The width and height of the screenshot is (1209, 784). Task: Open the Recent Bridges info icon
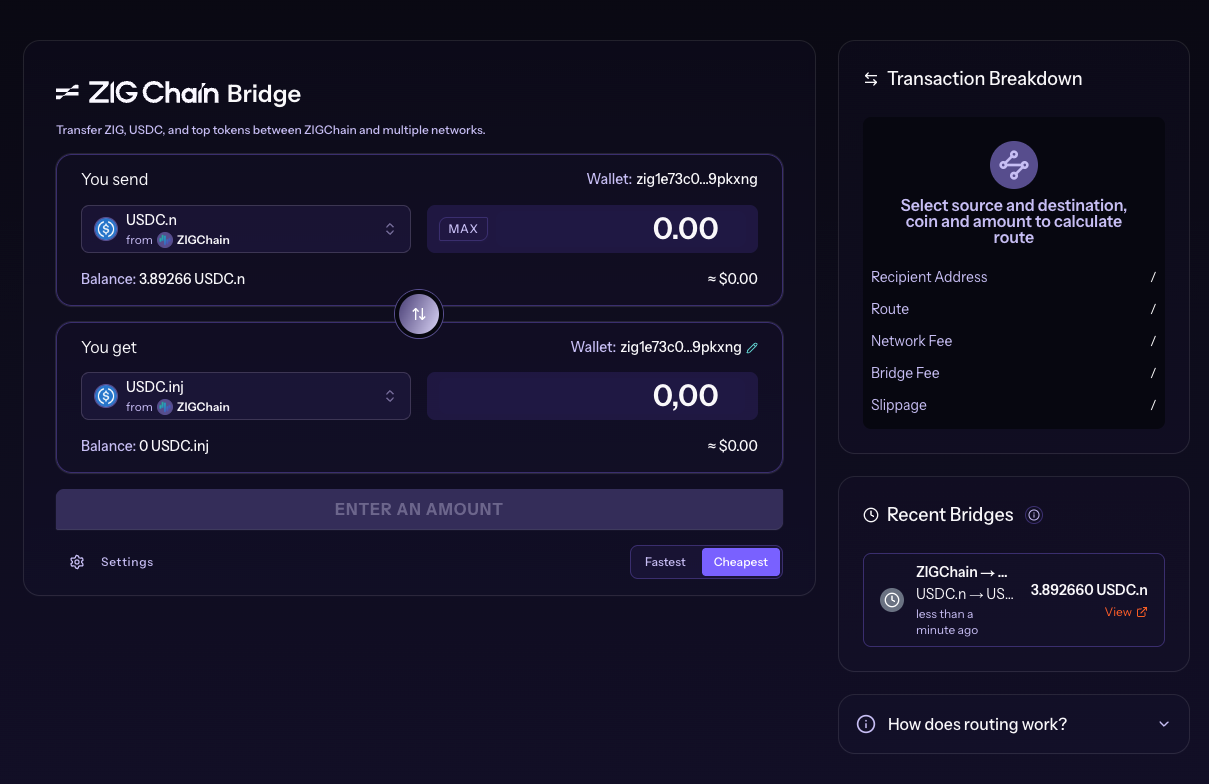tap(1035, 515)
